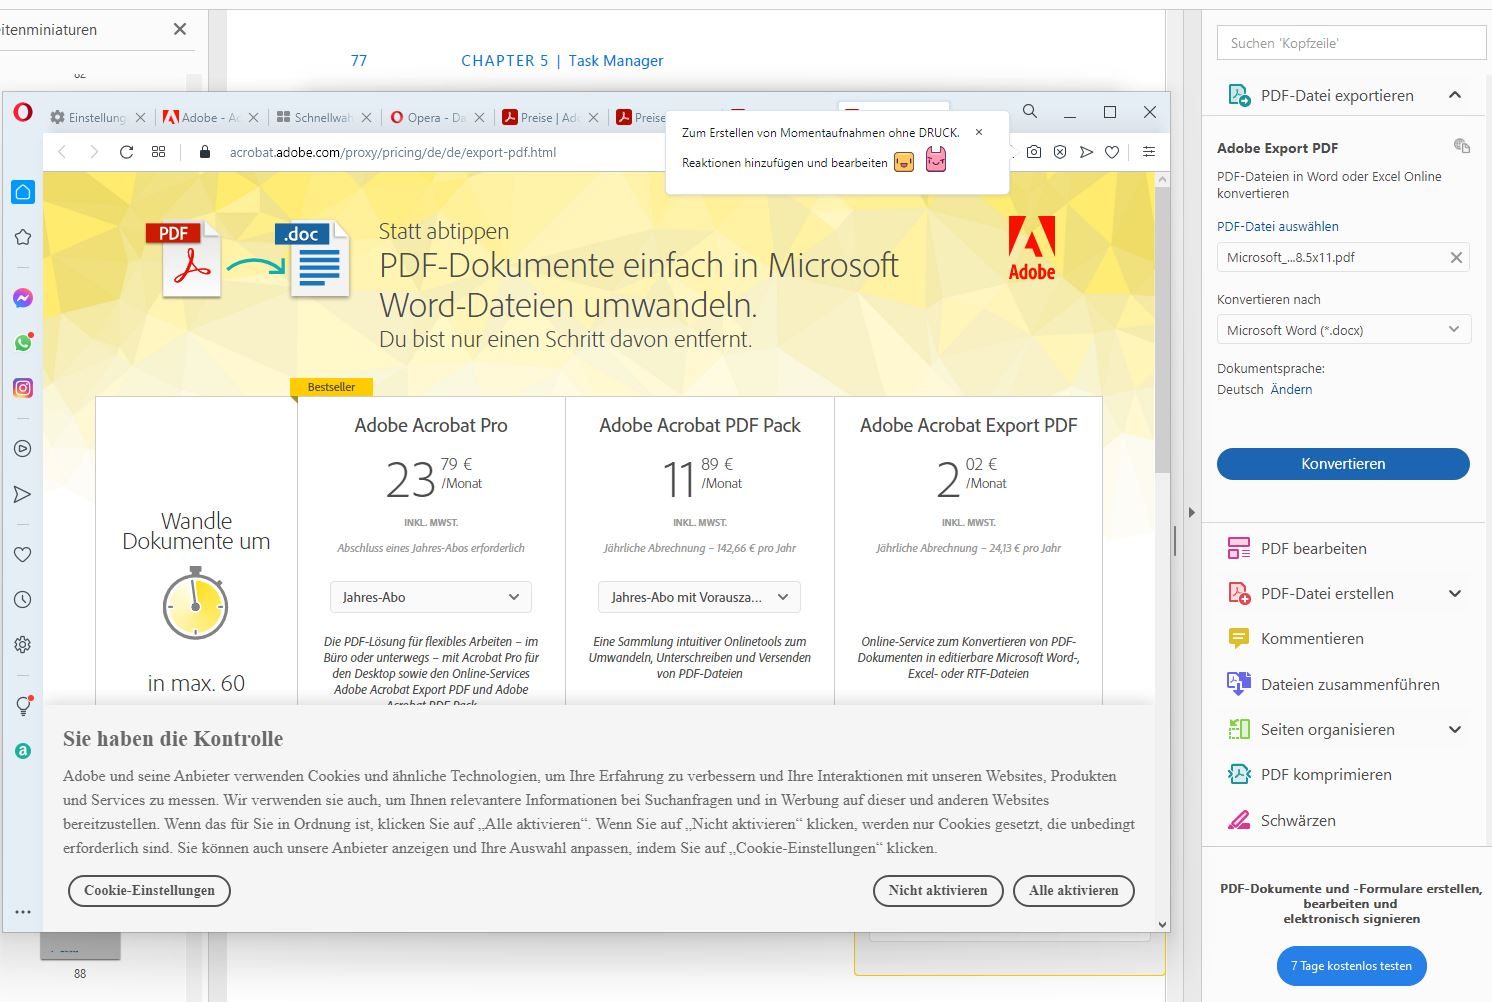The image size is (1492, 1002).
Task: Open Settings gear in Opera sidebar
Action: pyautogui.click(x=23, y=645)
